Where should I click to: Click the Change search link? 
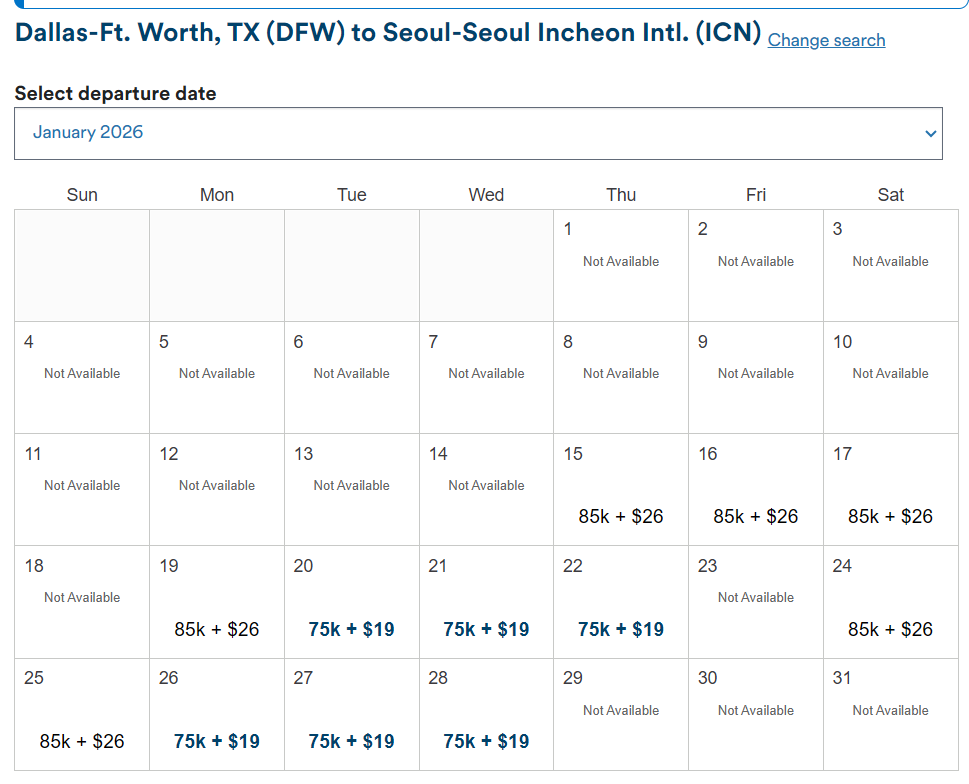click(x=826, y=40)
